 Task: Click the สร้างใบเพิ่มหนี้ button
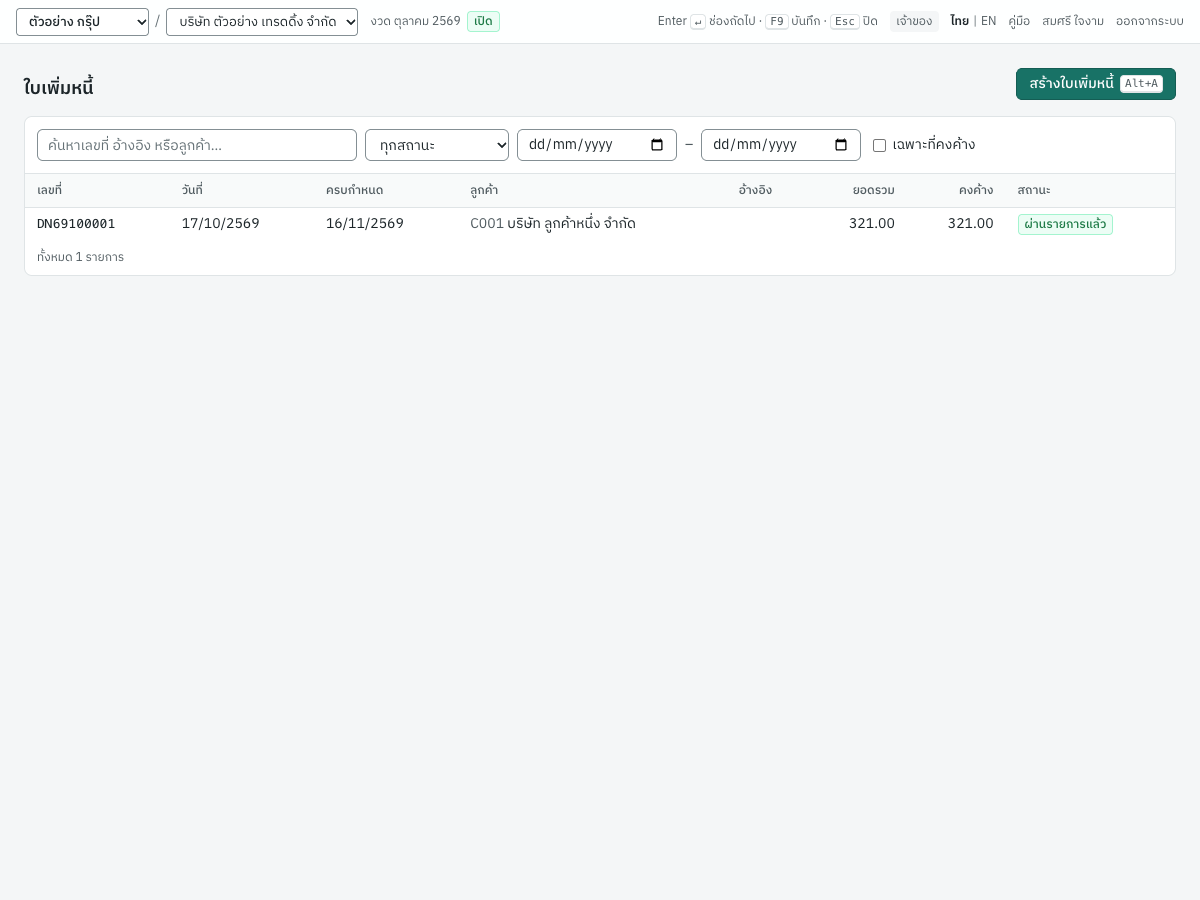(1096, 84)
